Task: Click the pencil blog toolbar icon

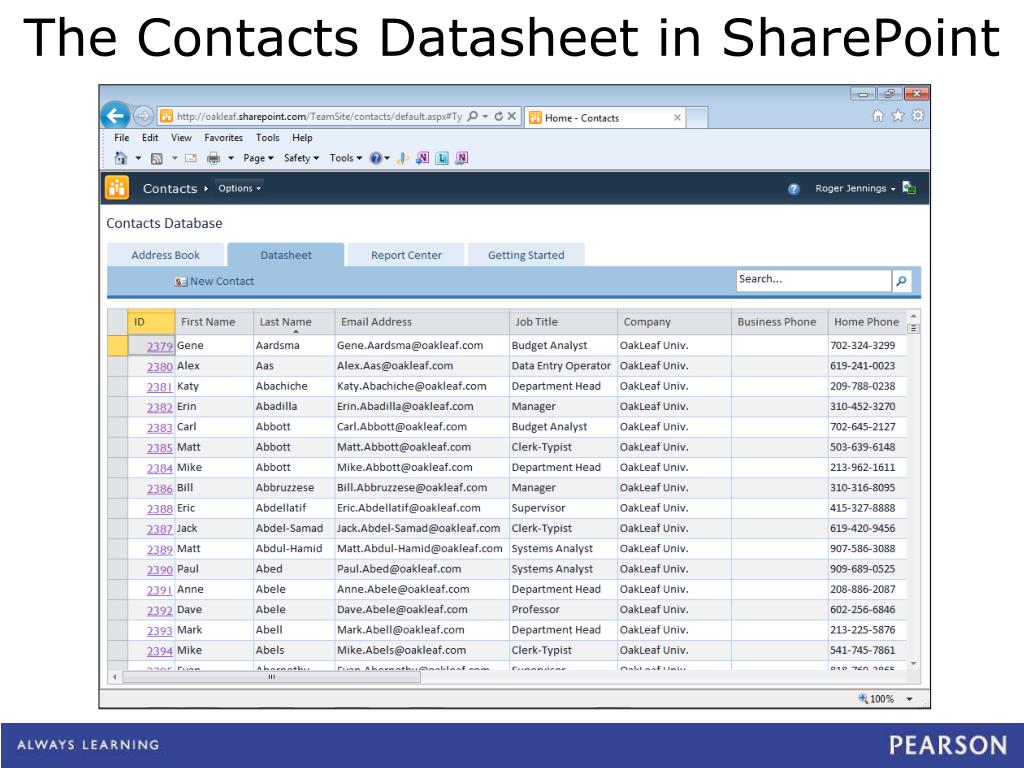Action: coord(403,158)
